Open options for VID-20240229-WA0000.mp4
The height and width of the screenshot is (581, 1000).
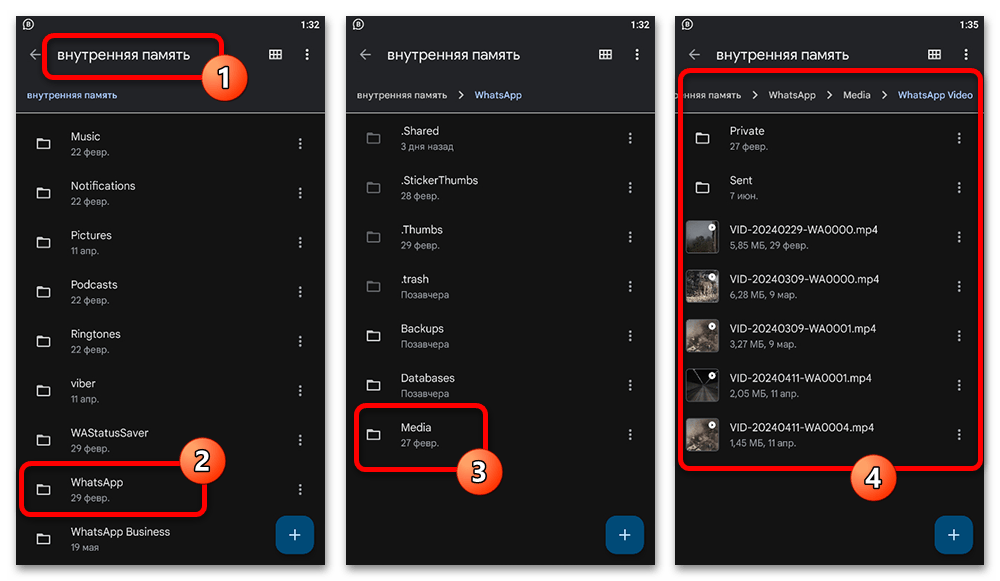click(959, 237)
